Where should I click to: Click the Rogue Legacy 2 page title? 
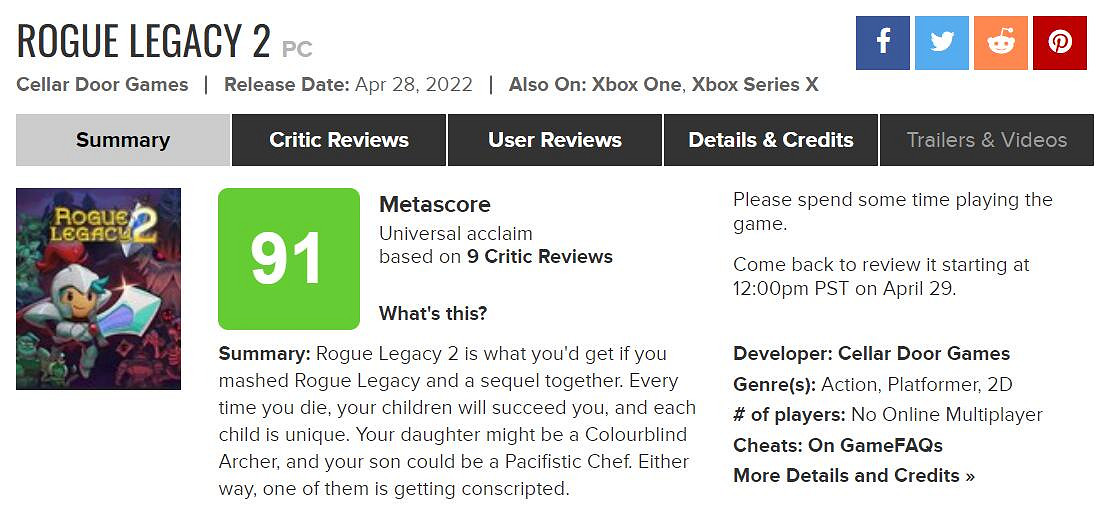144,41
